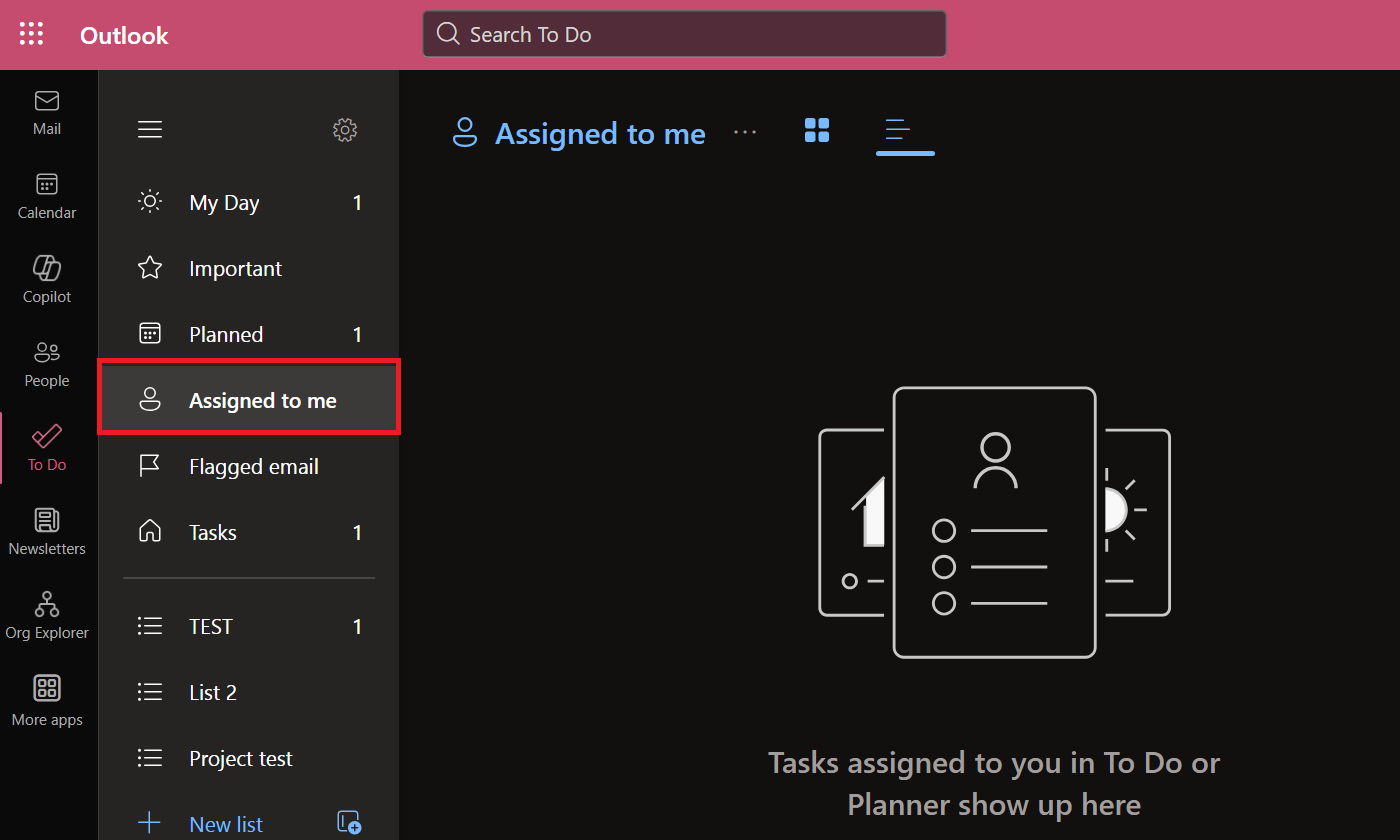Screen dimensions: 1400x840
Task: Select the Planned list showing one task
Action: point(226,334)
